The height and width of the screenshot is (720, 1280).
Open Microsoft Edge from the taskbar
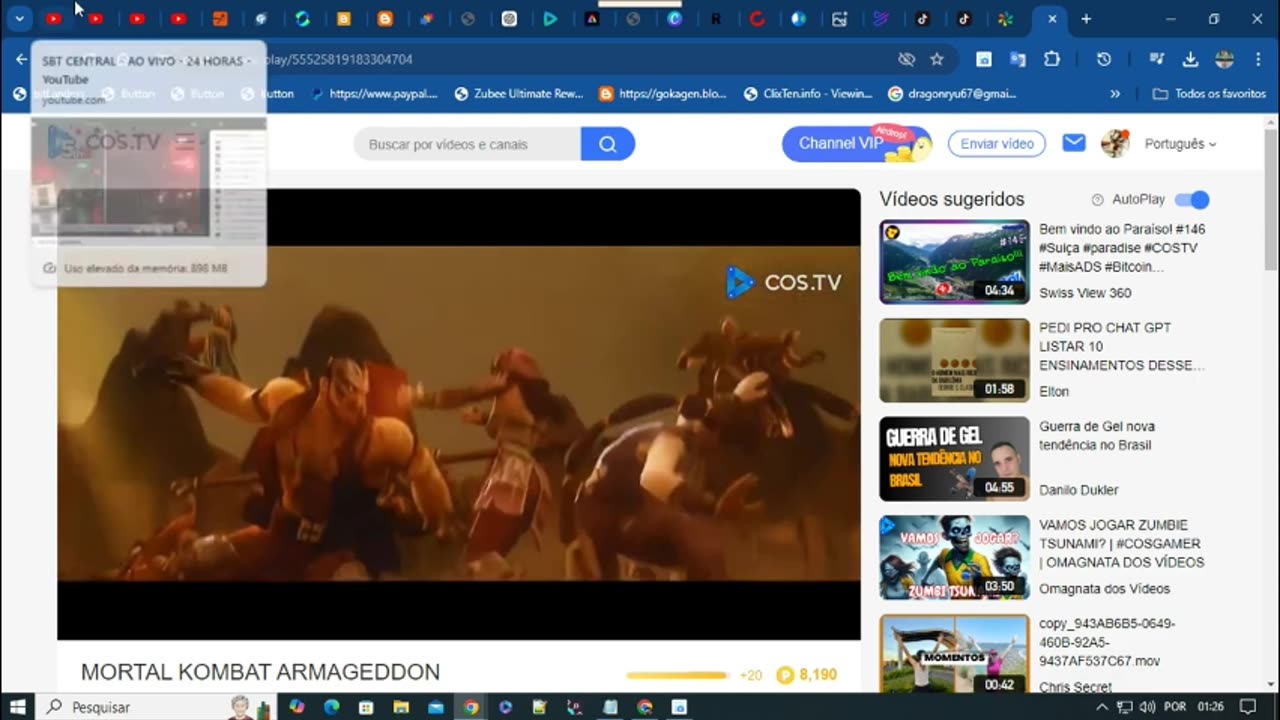(x=331, y=707)
